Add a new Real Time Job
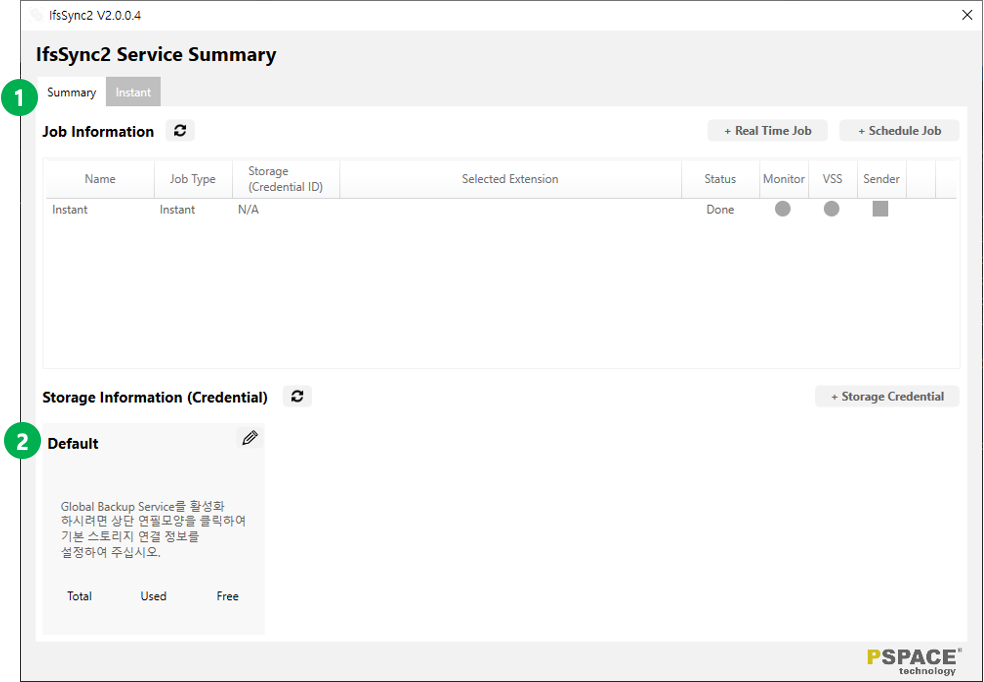Viewport: 984px width, 682px height. click(x=767, y=131)
